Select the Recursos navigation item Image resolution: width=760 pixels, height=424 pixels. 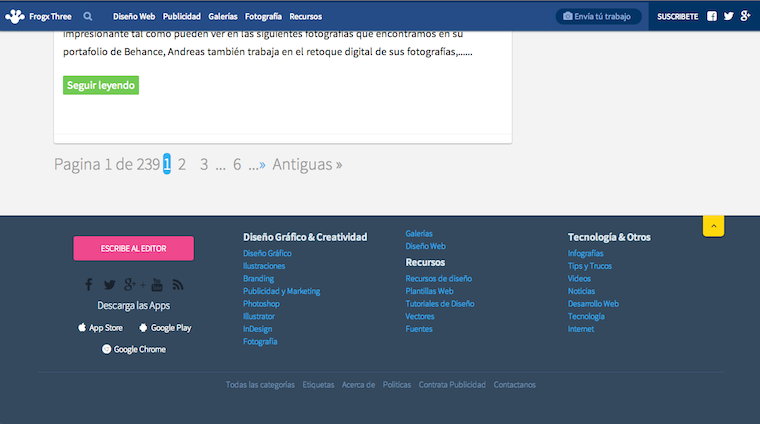point(305,17)
